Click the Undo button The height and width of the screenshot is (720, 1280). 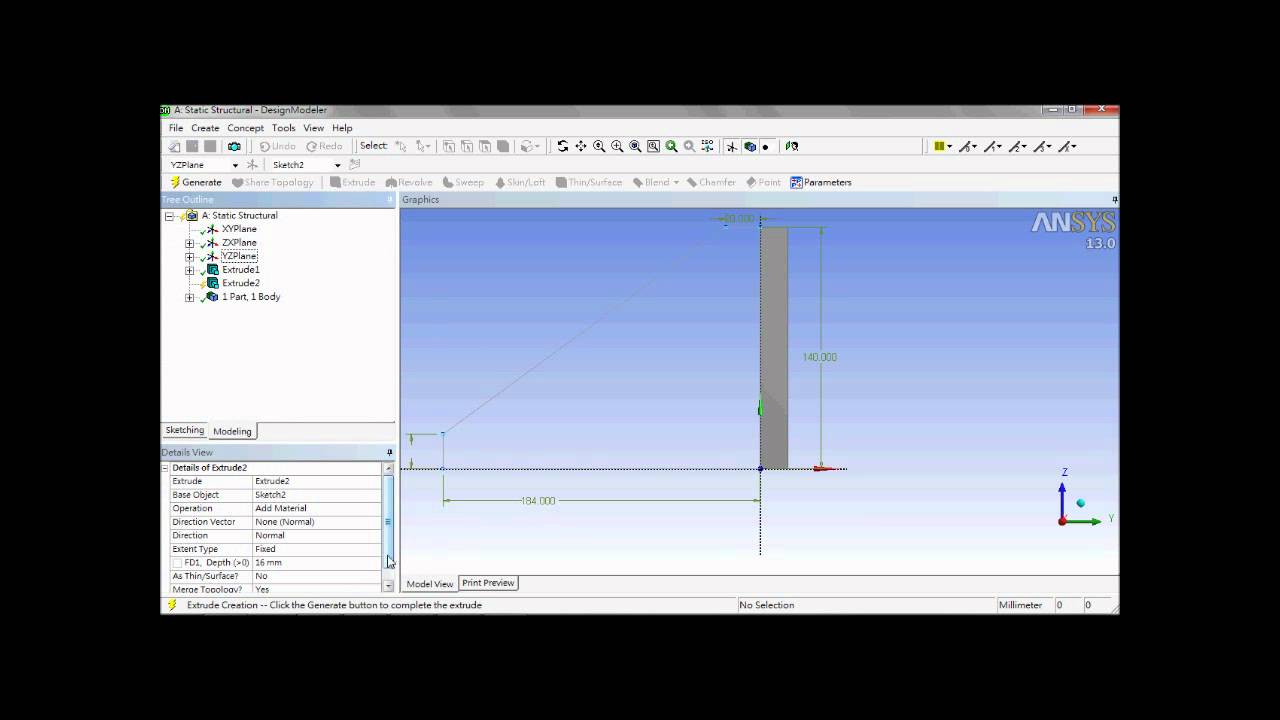(278, 146)
